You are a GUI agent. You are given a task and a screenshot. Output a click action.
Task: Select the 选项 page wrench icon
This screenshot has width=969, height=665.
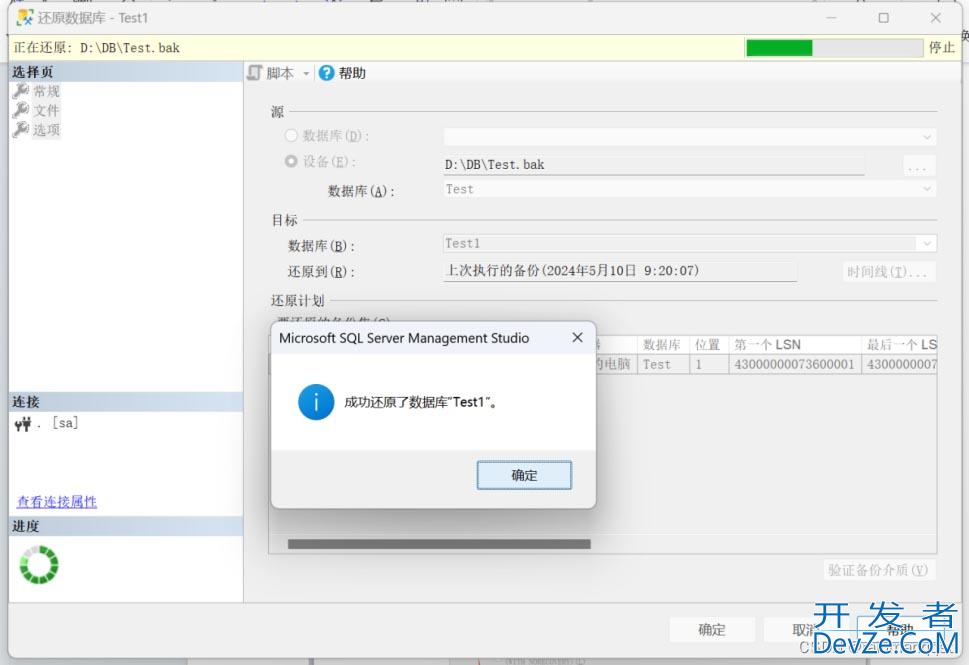[20, 129]
